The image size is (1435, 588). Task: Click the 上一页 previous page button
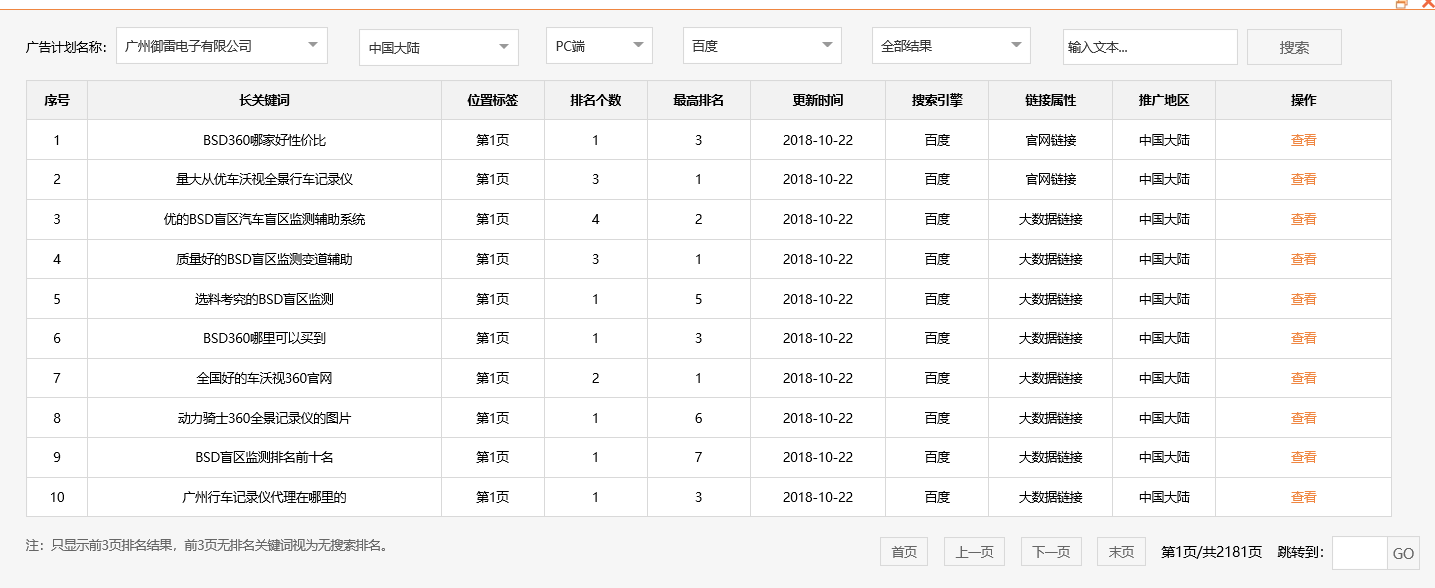(x=973, y=551)
